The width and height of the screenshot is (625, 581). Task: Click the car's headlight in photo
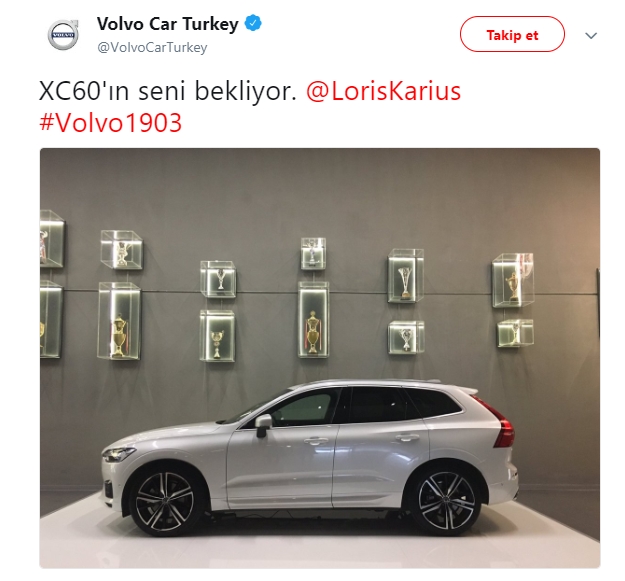pos(118,453)
